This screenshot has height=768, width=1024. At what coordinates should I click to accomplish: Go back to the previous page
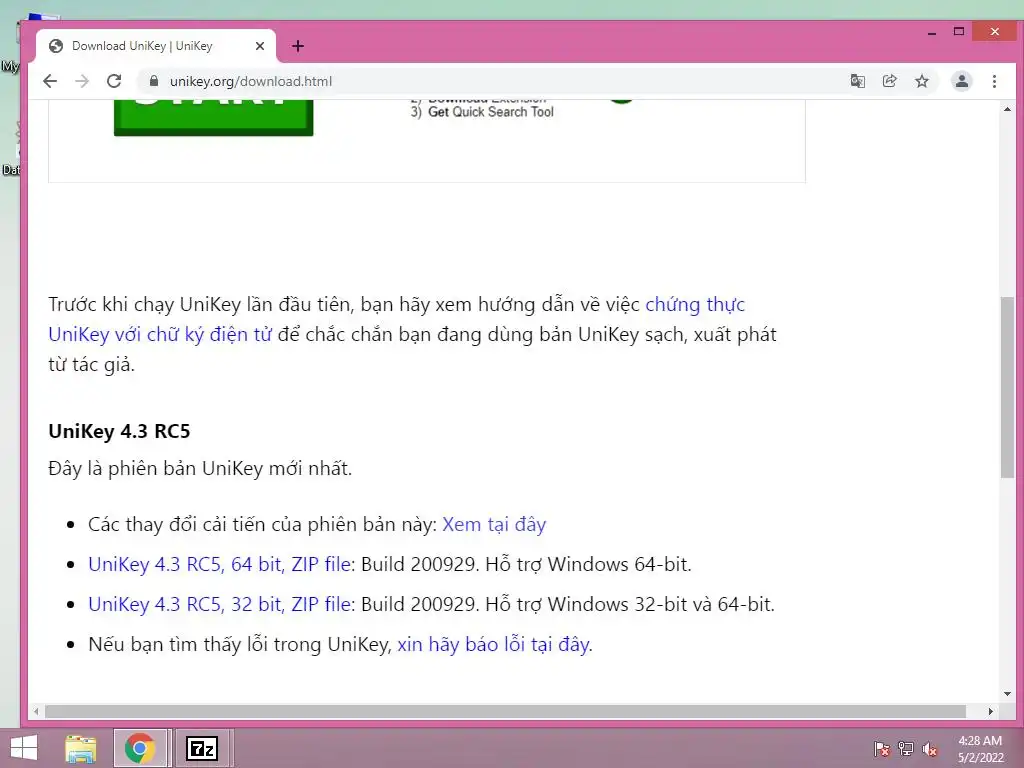coord(50,81)
